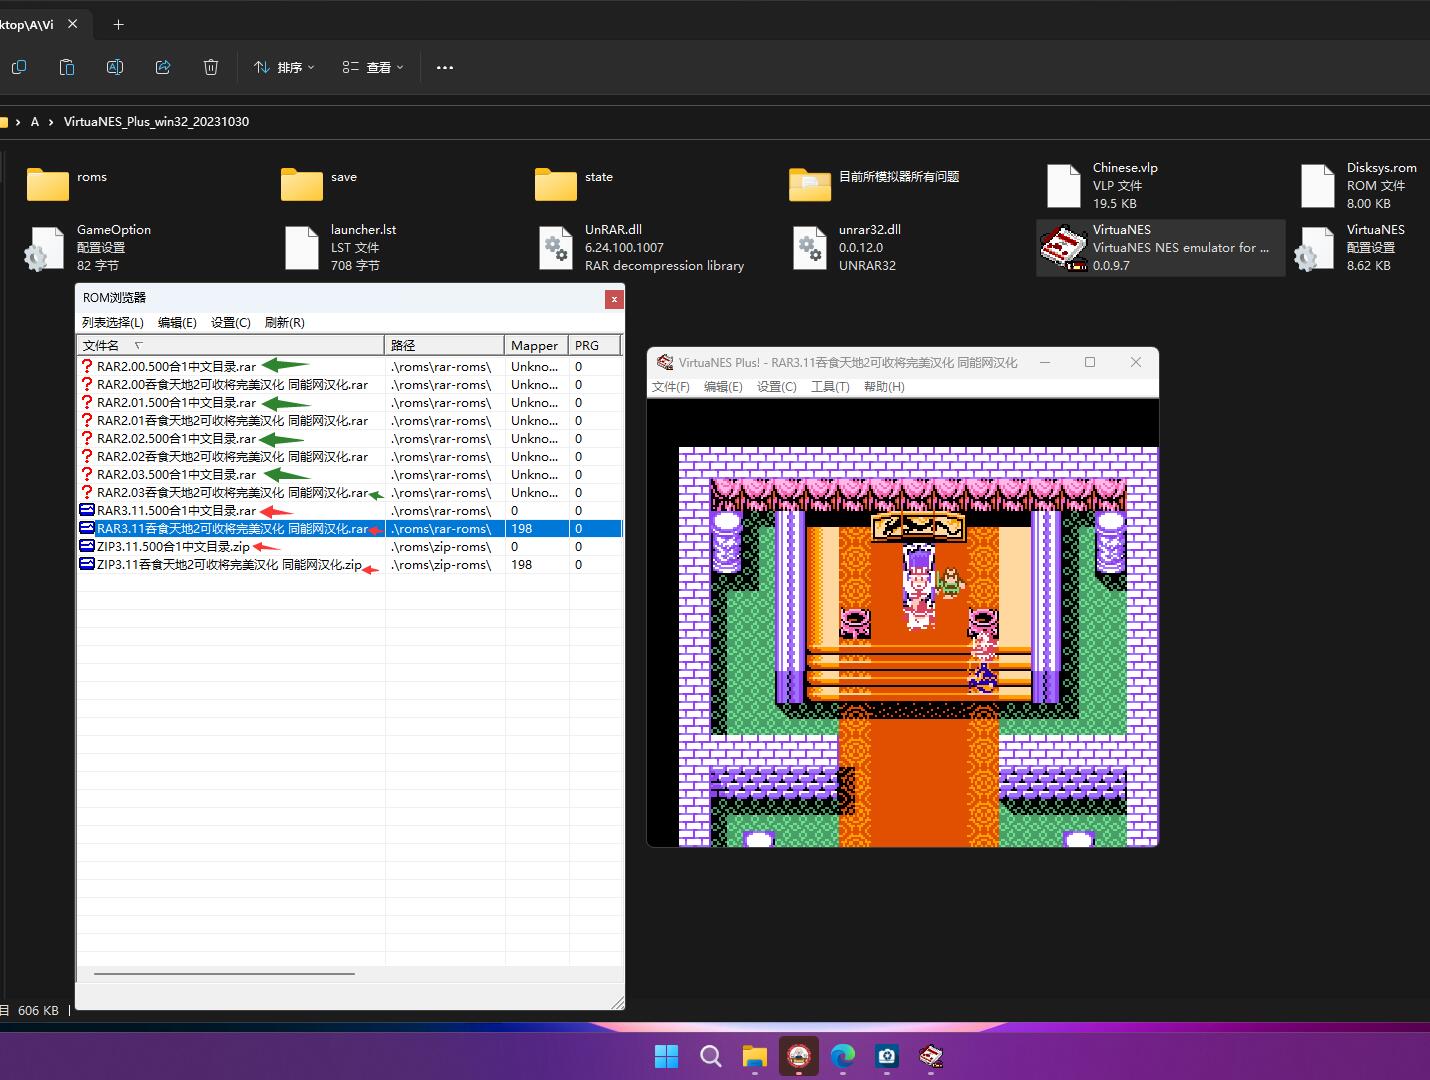Select row RAR3.11吞食天地2可收将完美汉化 同能网汉化.rar

pyautogui.click(x=350, y=528)
